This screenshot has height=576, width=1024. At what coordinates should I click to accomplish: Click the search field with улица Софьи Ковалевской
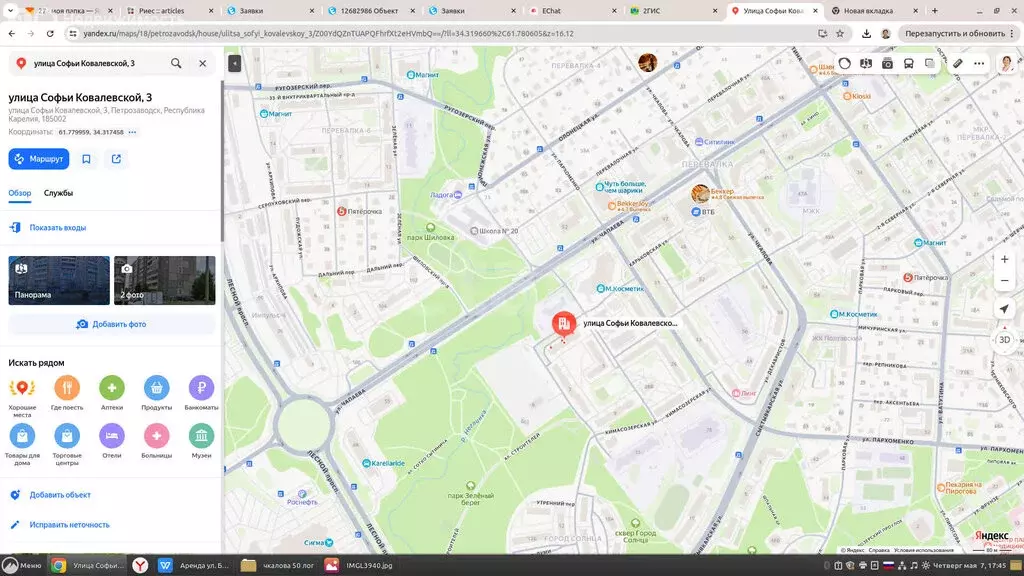point(98,63)
